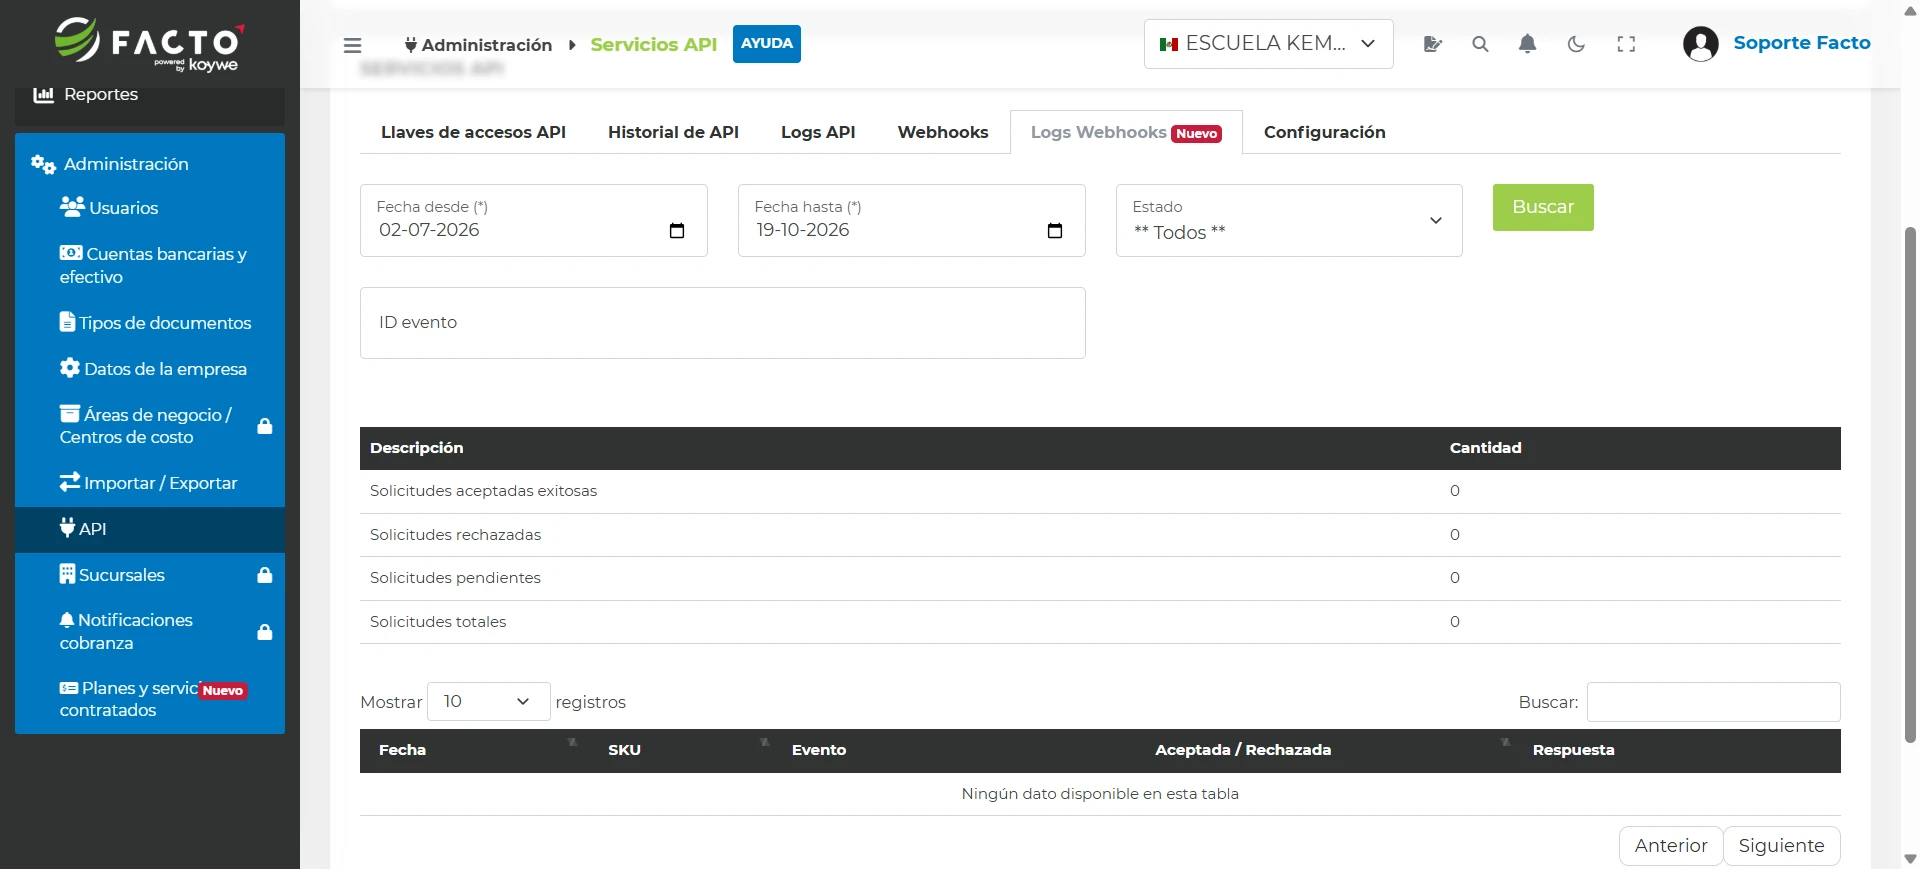
Task: Click the Anterior pagination button
Action: pos(1671,846)
